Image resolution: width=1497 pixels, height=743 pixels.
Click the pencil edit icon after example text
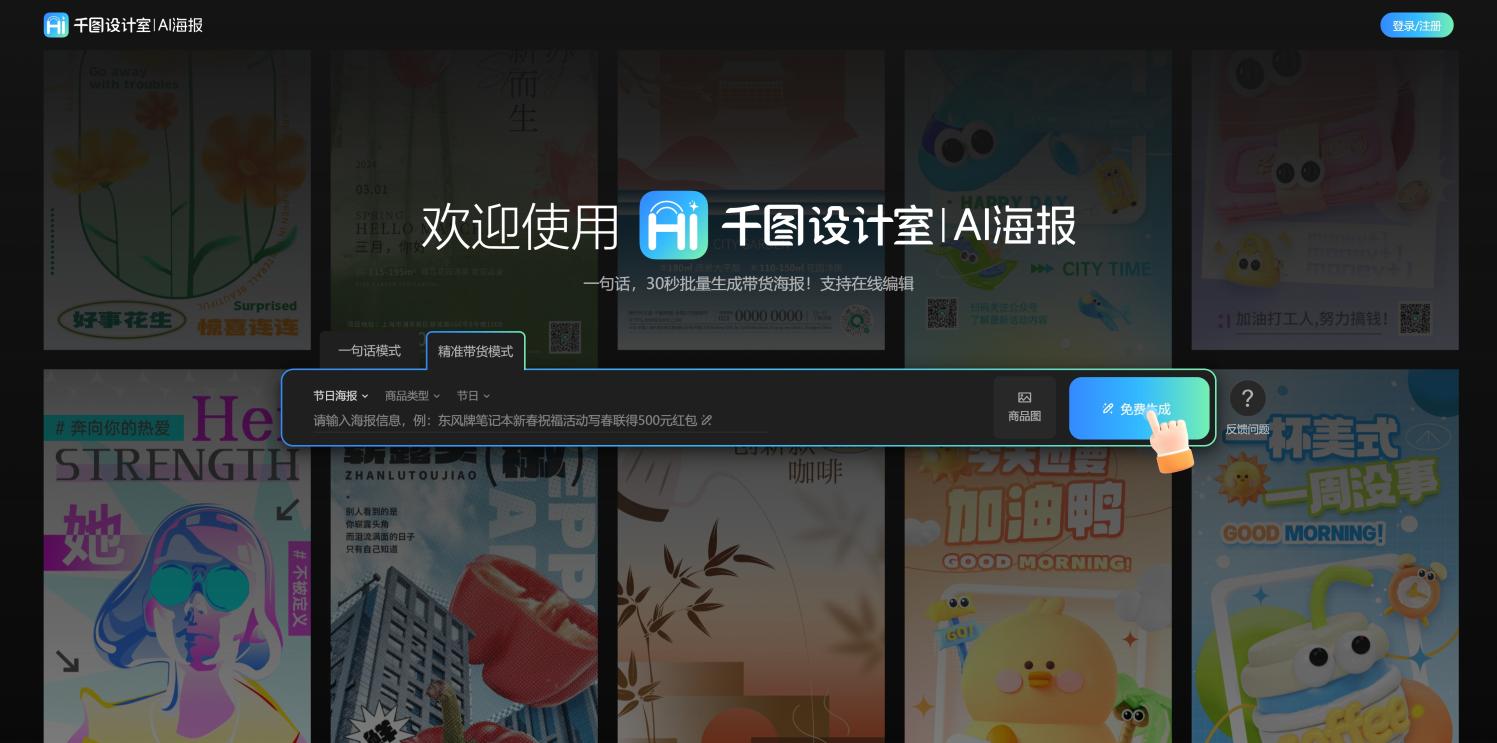[707, 421]
